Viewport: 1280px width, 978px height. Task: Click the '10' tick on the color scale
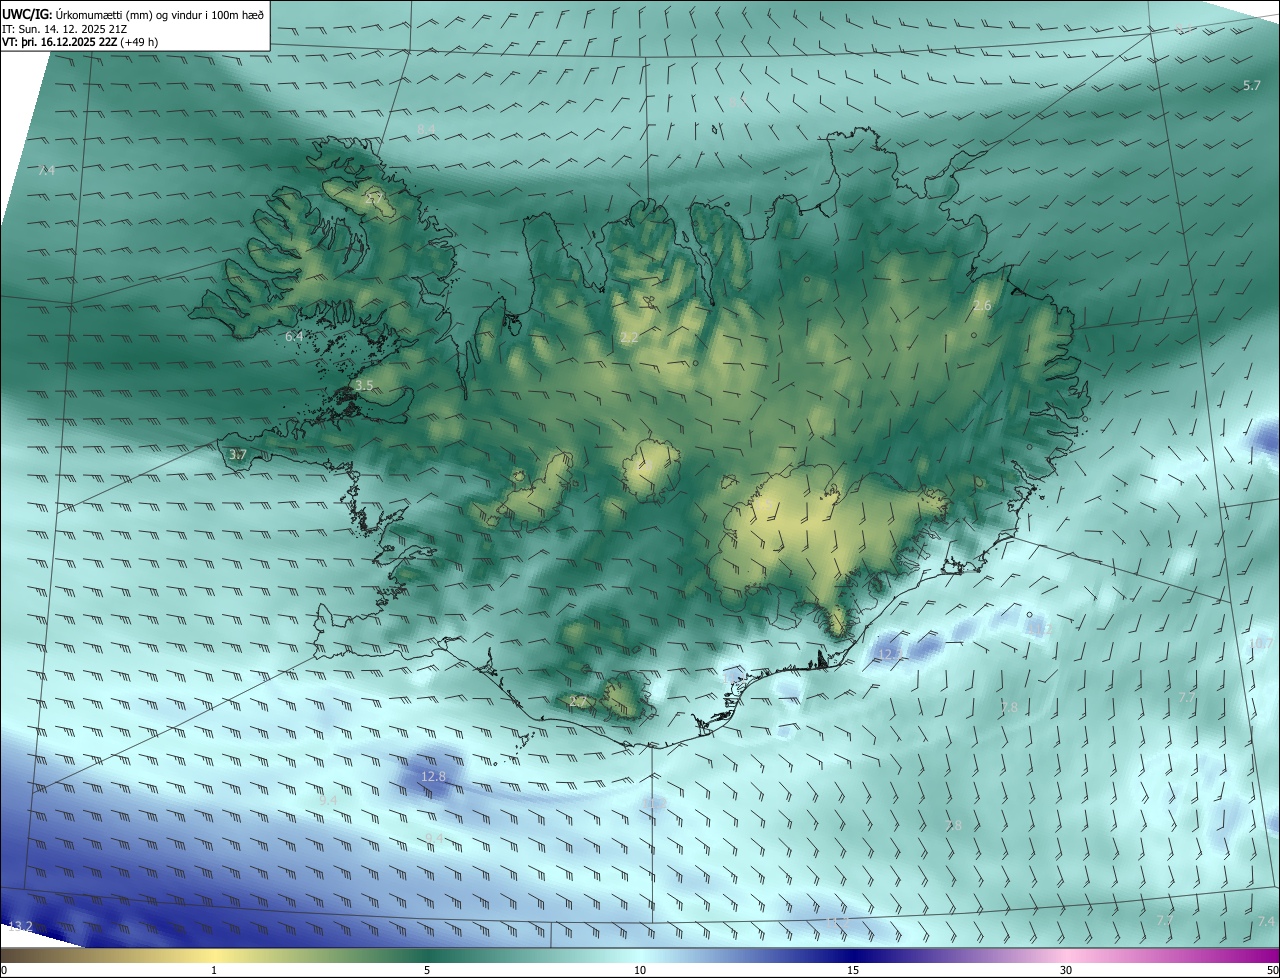[640, 970]
